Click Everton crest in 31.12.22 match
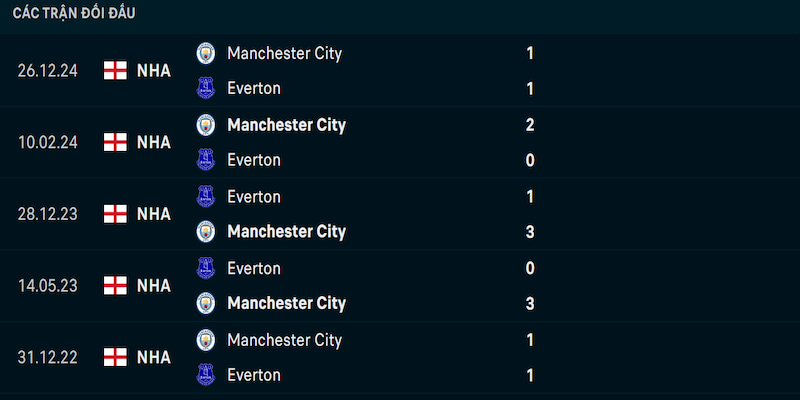 coord(206,375)
